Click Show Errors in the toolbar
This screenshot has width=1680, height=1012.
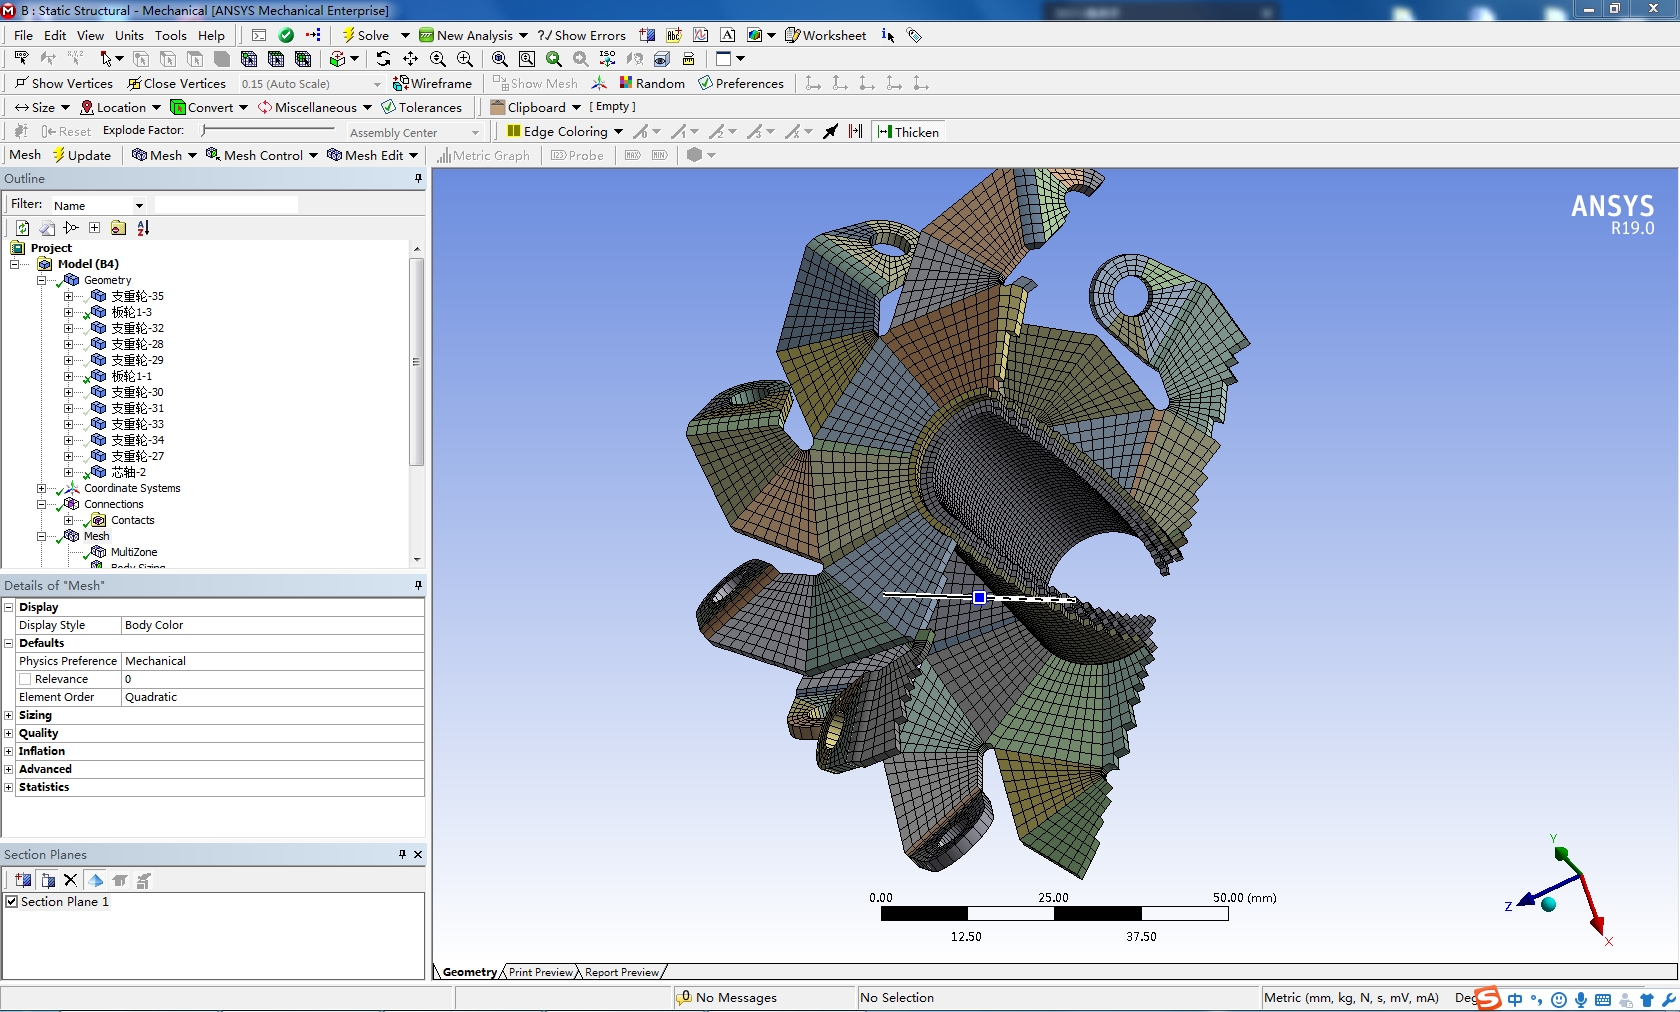pyautogui.click(x=582, y=35)
